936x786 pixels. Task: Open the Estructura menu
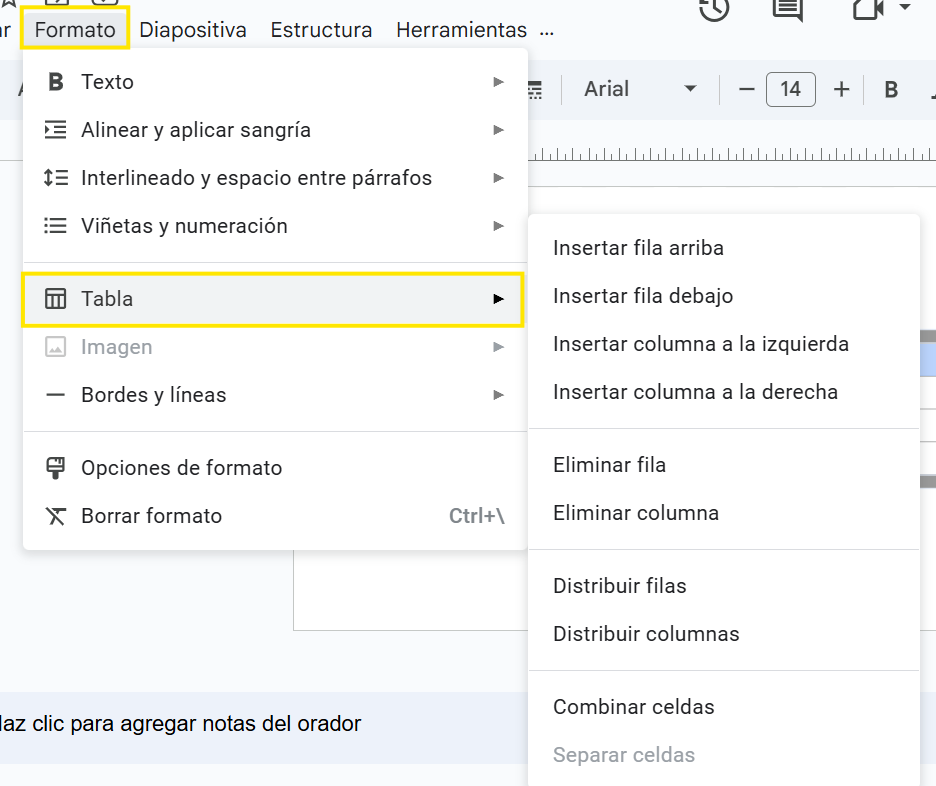point(321,30)
